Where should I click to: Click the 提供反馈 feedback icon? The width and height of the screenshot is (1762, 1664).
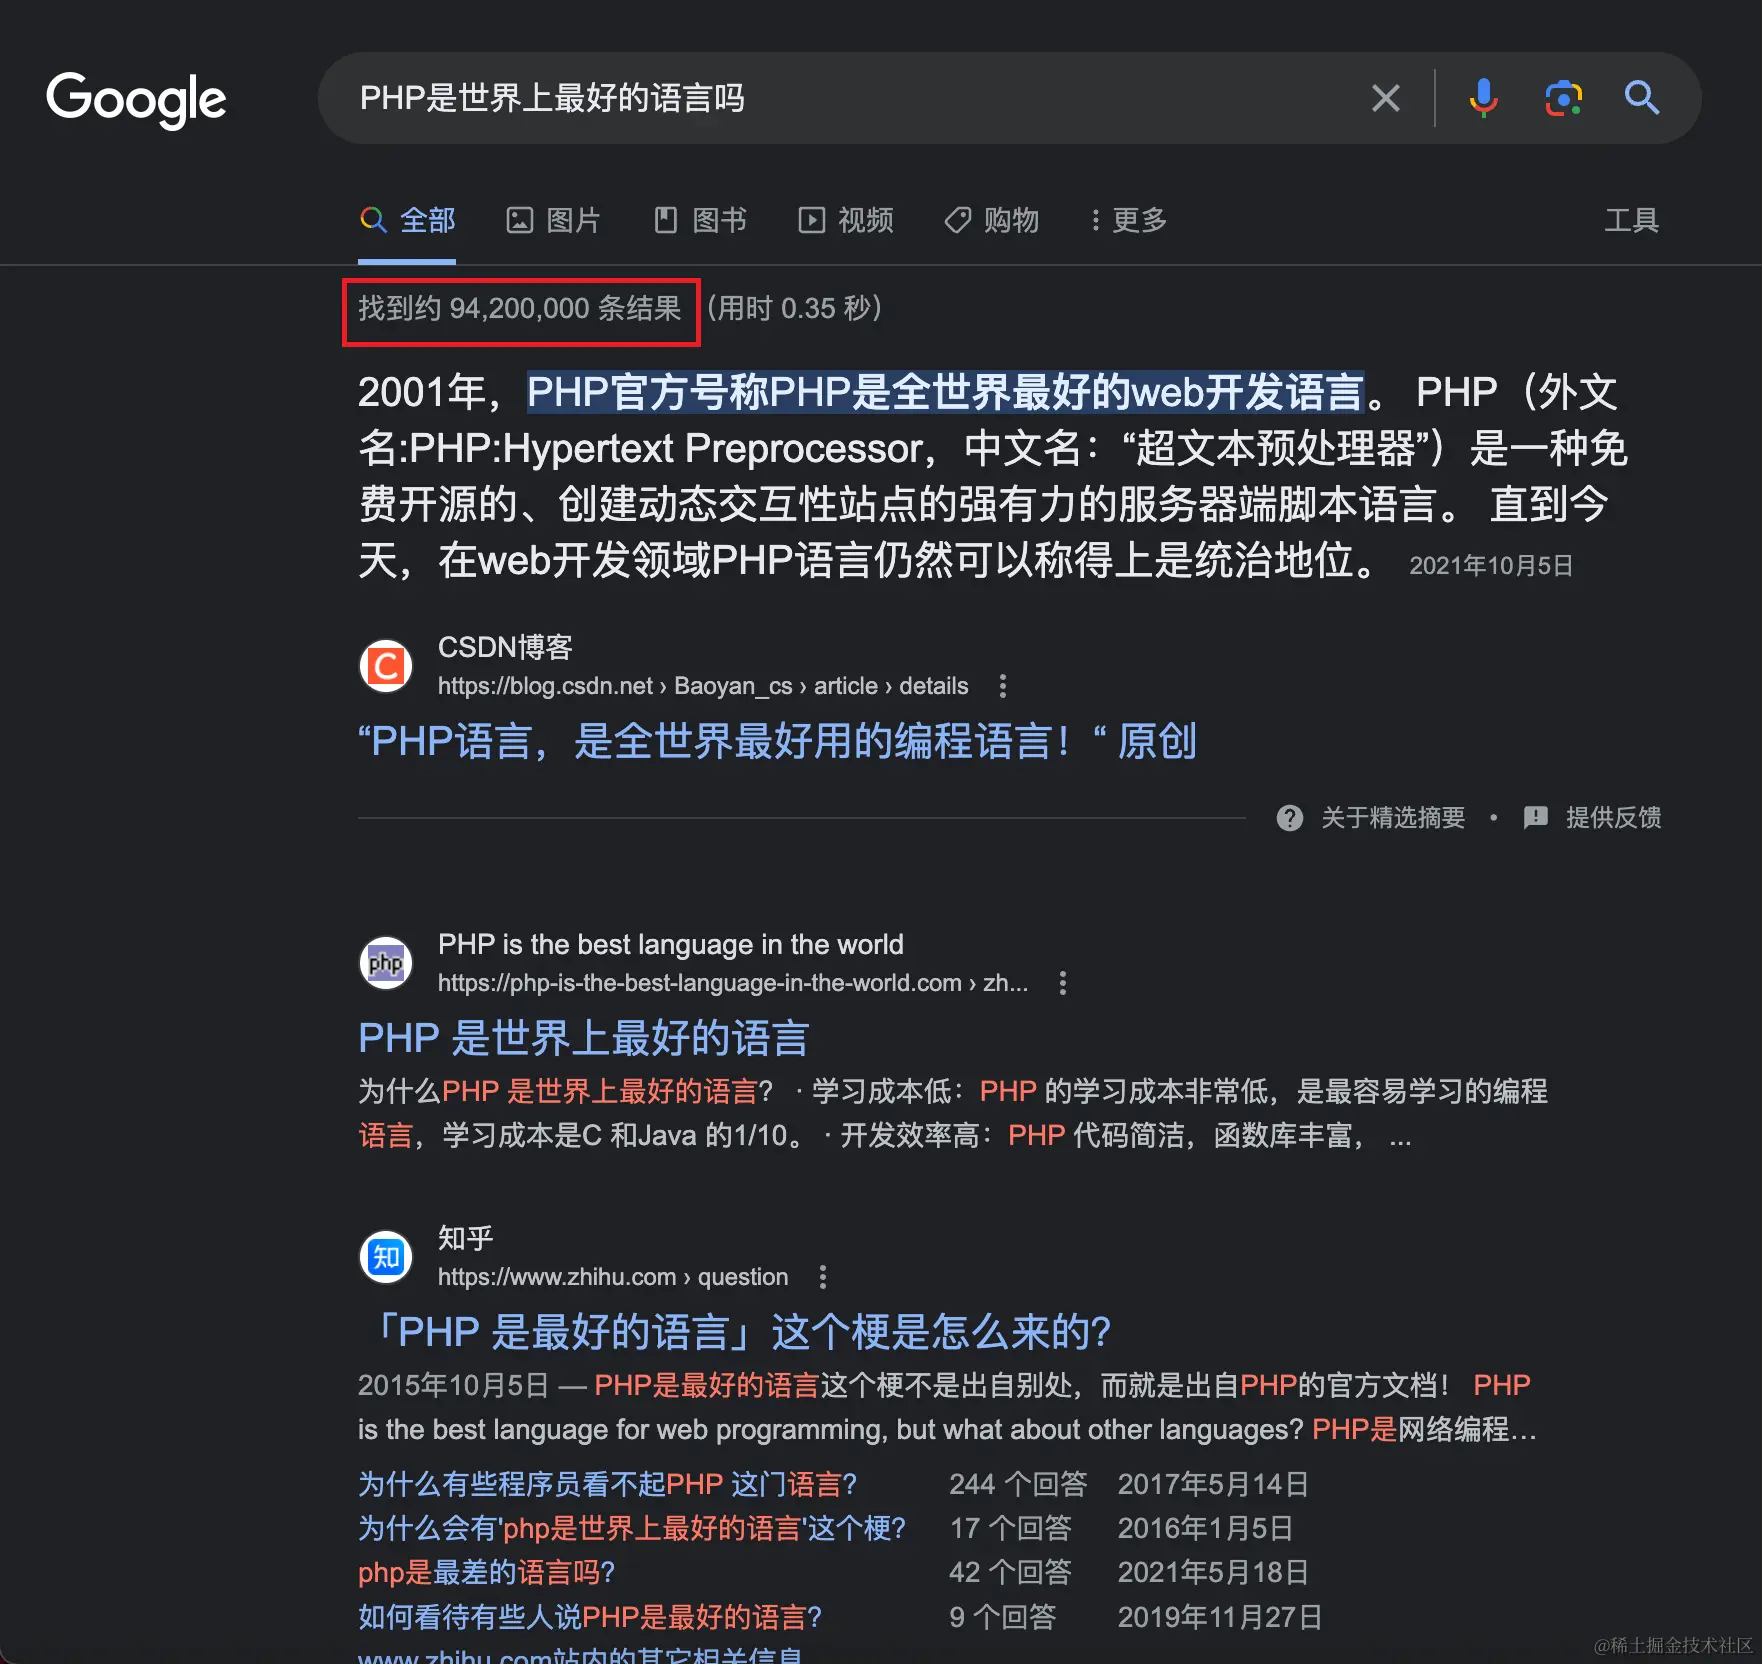pyautogui.click(x=1536, y=818)
